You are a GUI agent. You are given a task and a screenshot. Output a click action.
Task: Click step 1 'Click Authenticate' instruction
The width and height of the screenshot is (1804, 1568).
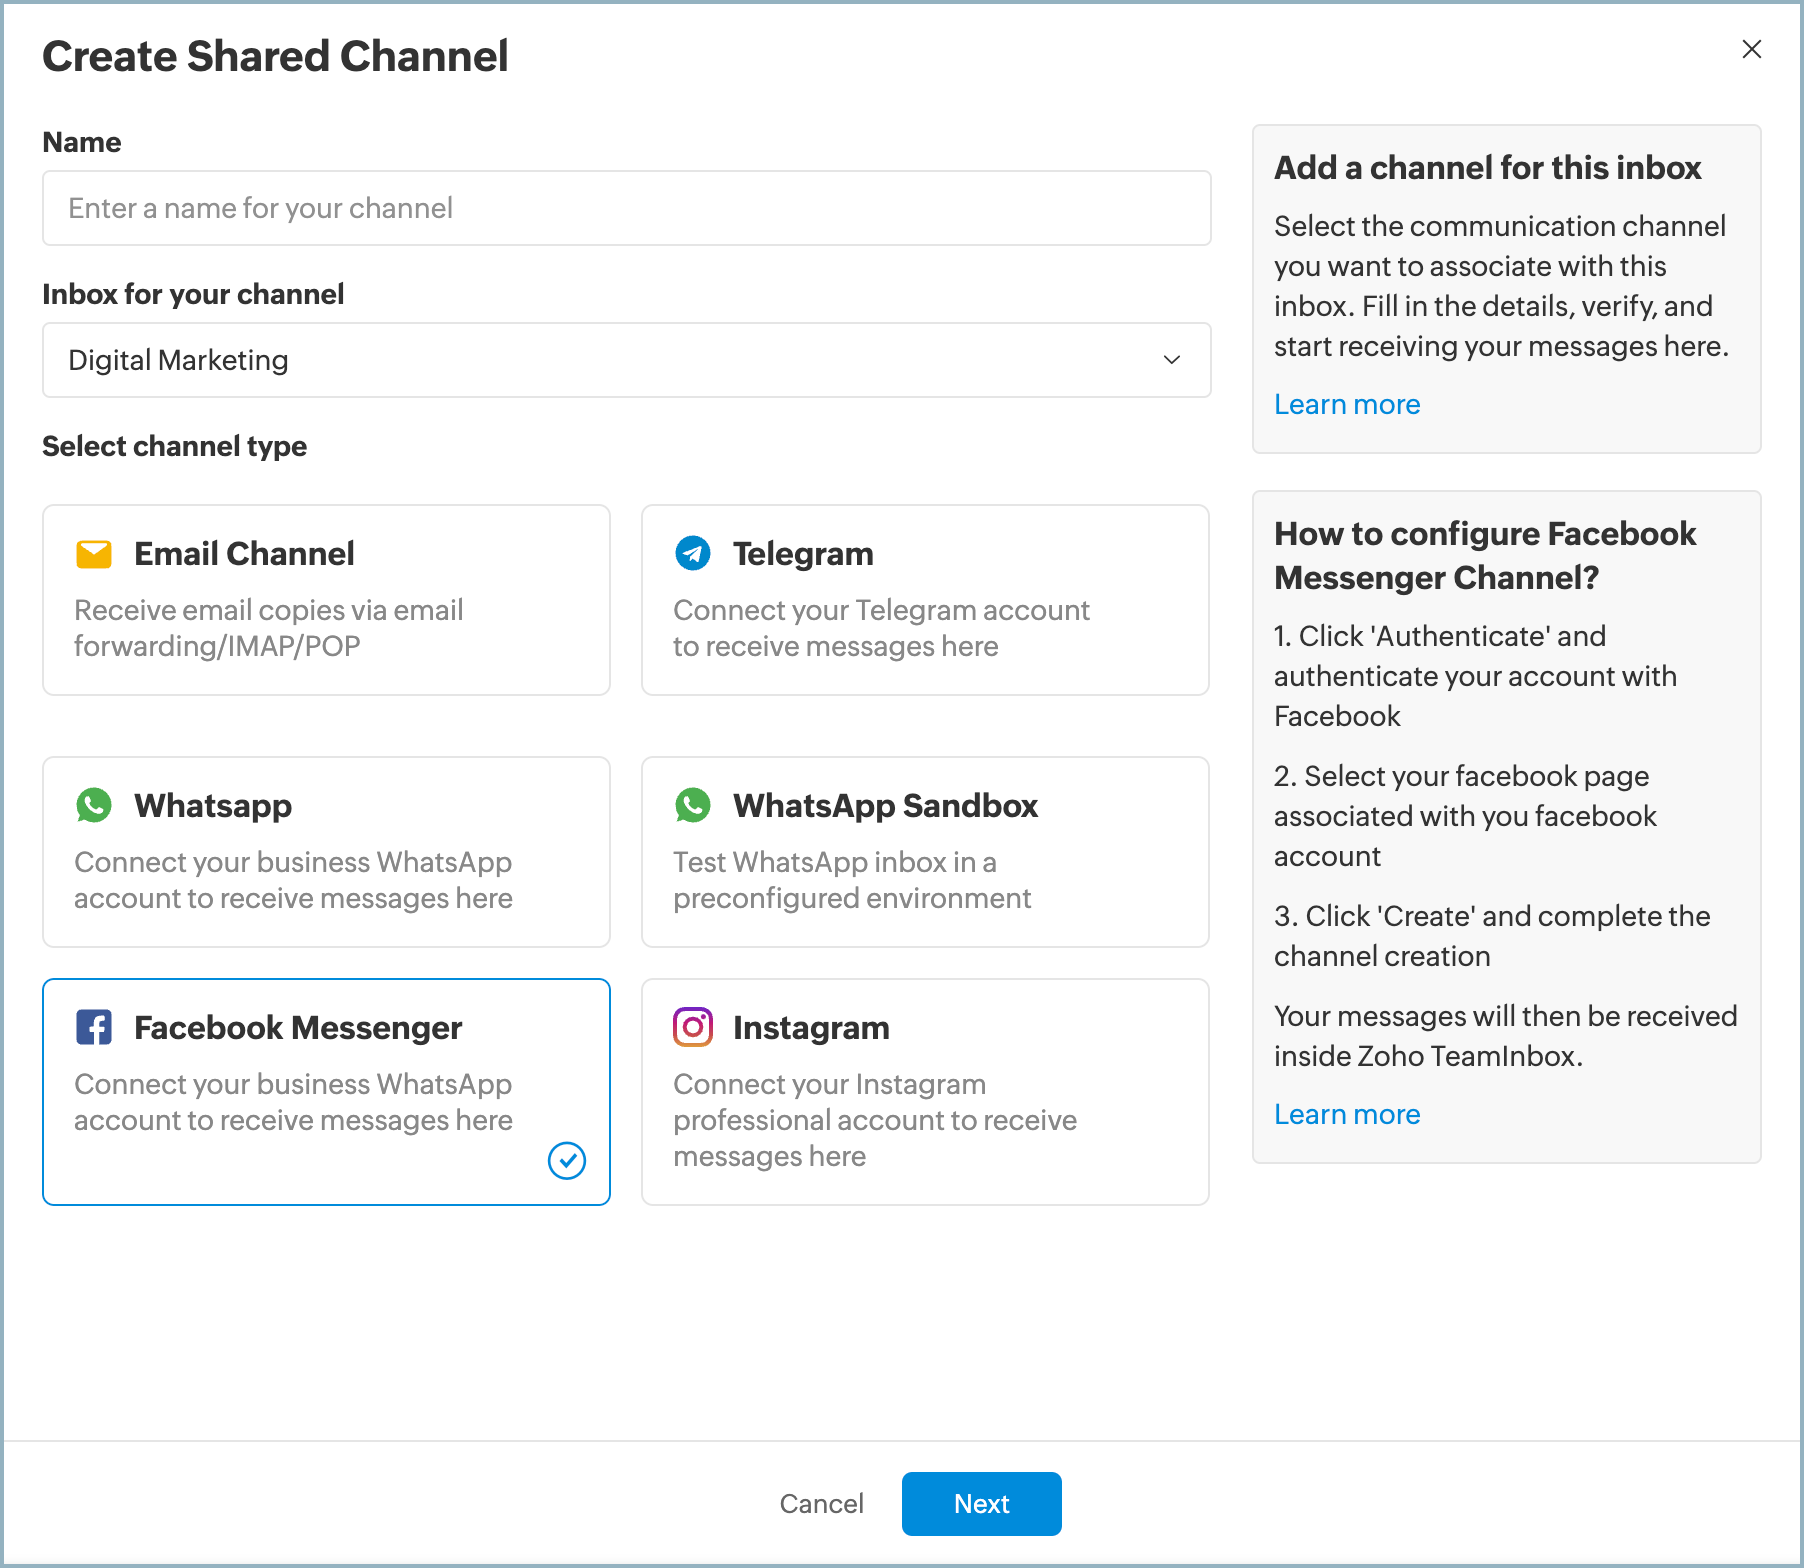(1475, 676)
